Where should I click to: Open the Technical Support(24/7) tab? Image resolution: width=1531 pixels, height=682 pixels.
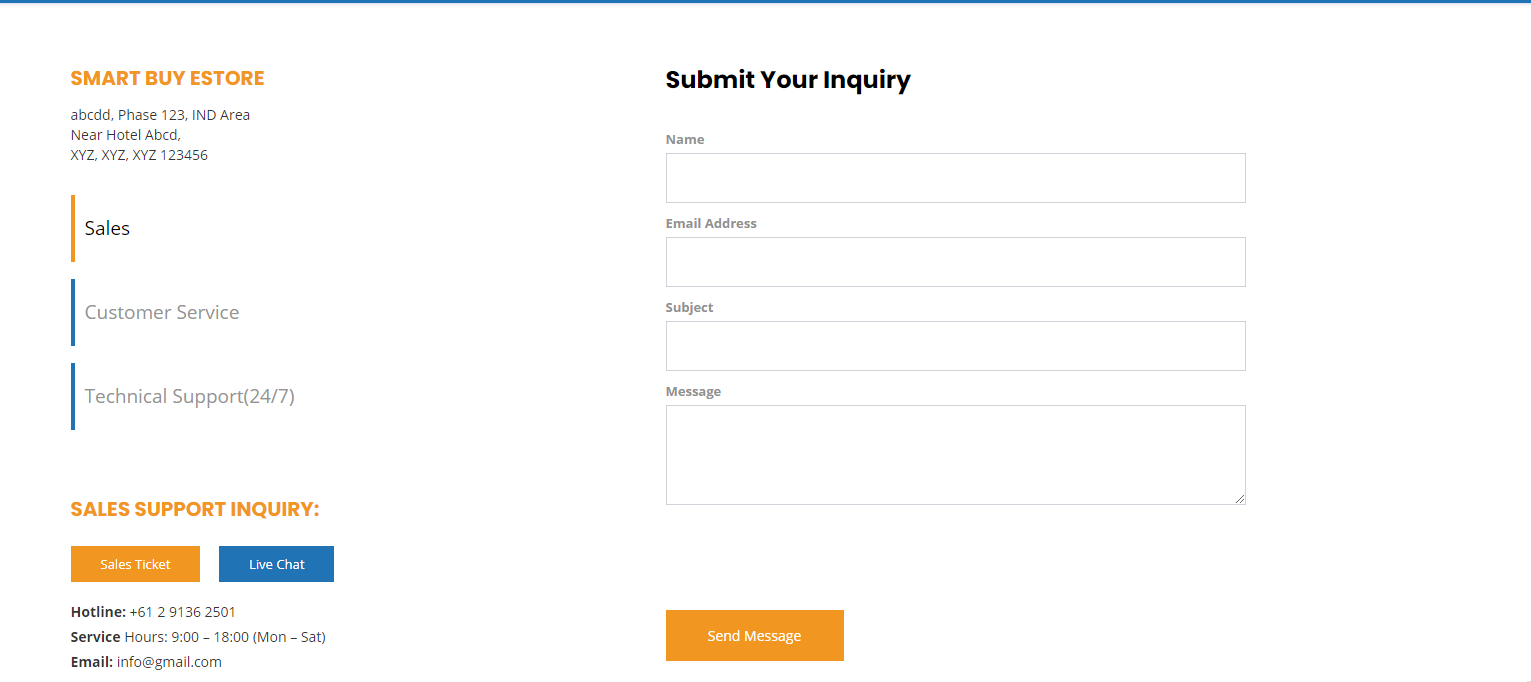(x=189, y=396)
